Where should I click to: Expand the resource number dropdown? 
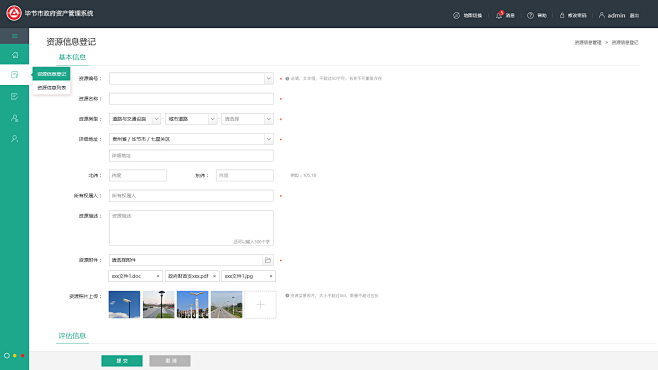(x=269, y=78)
